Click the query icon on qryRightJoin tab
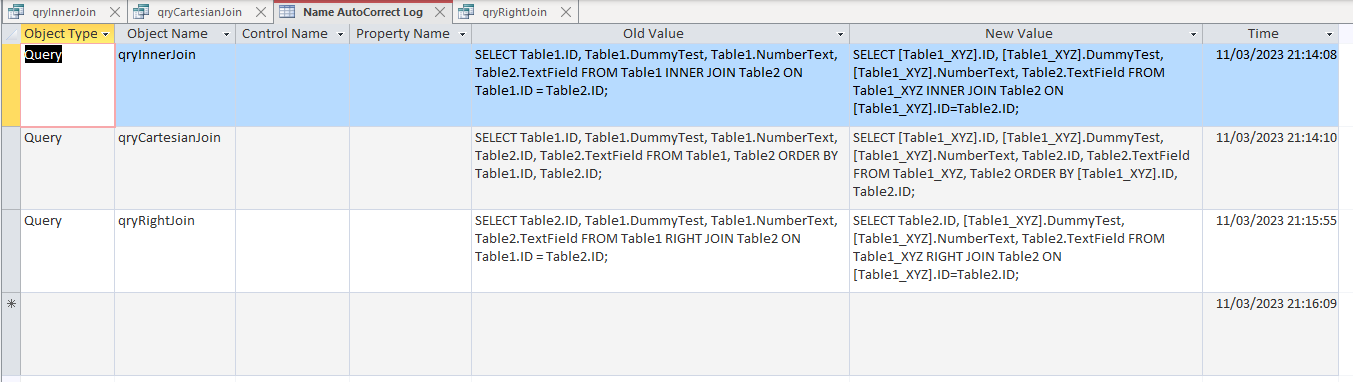Screen dimensions: 1353x382 465,12
